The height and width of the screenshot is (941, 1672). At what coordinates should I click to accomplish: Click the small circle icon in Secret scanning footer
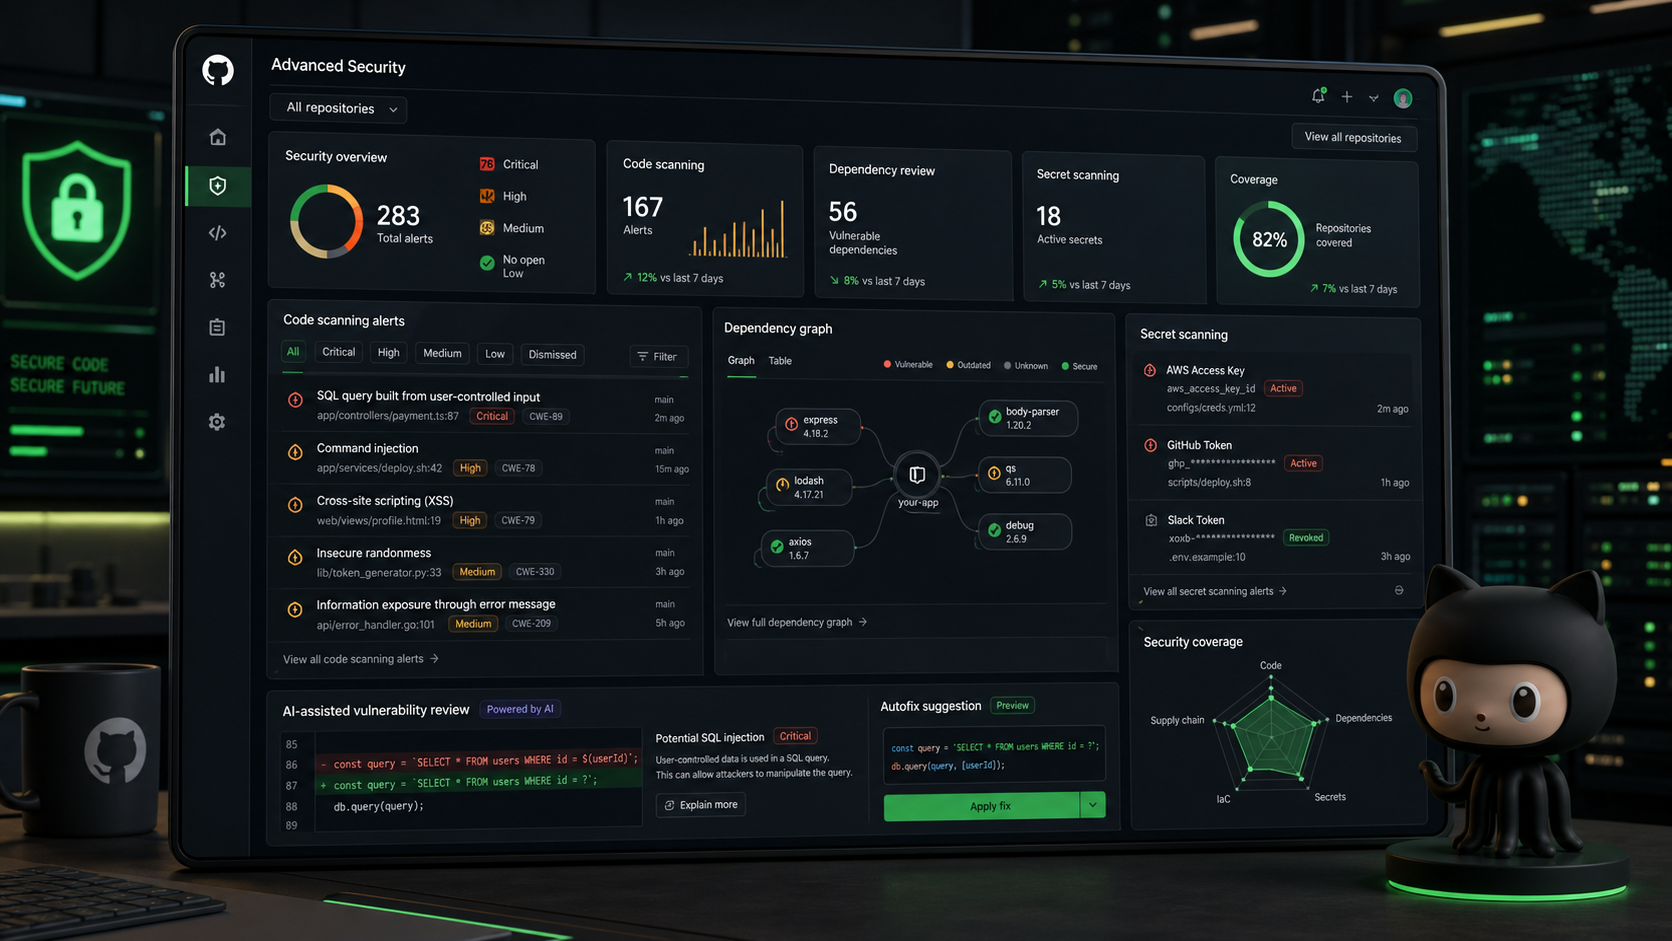pyautogui.click(x=1399, y=590)
